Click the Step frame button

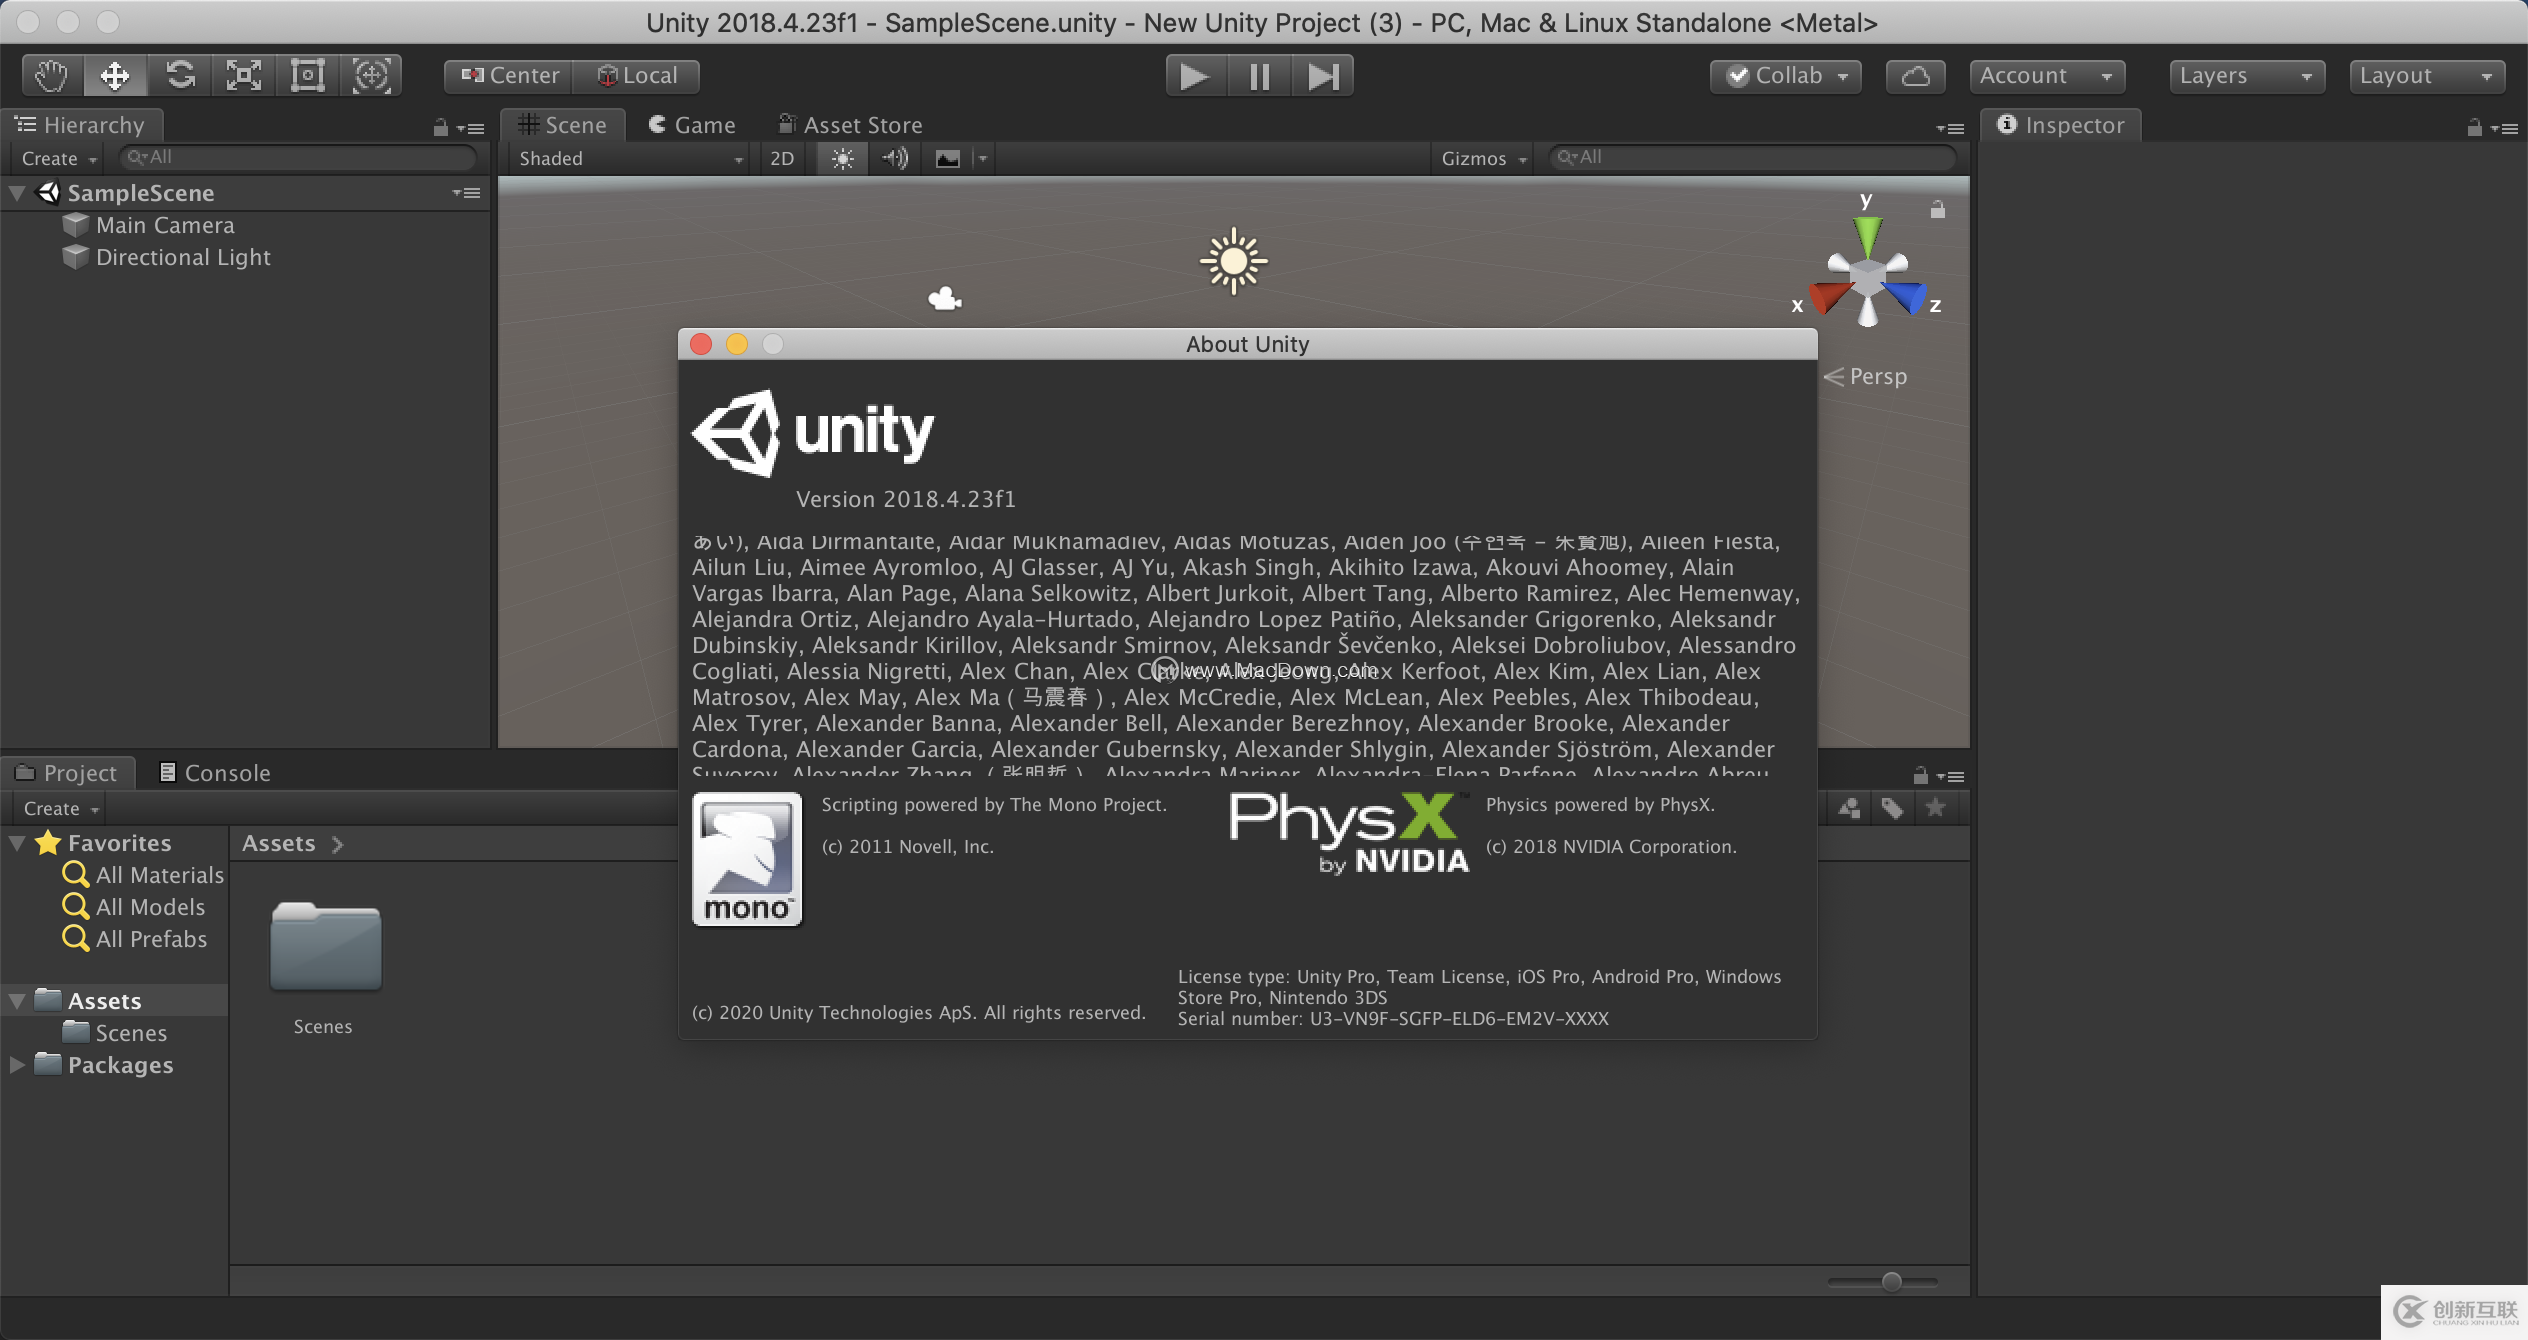point(1323,76)
